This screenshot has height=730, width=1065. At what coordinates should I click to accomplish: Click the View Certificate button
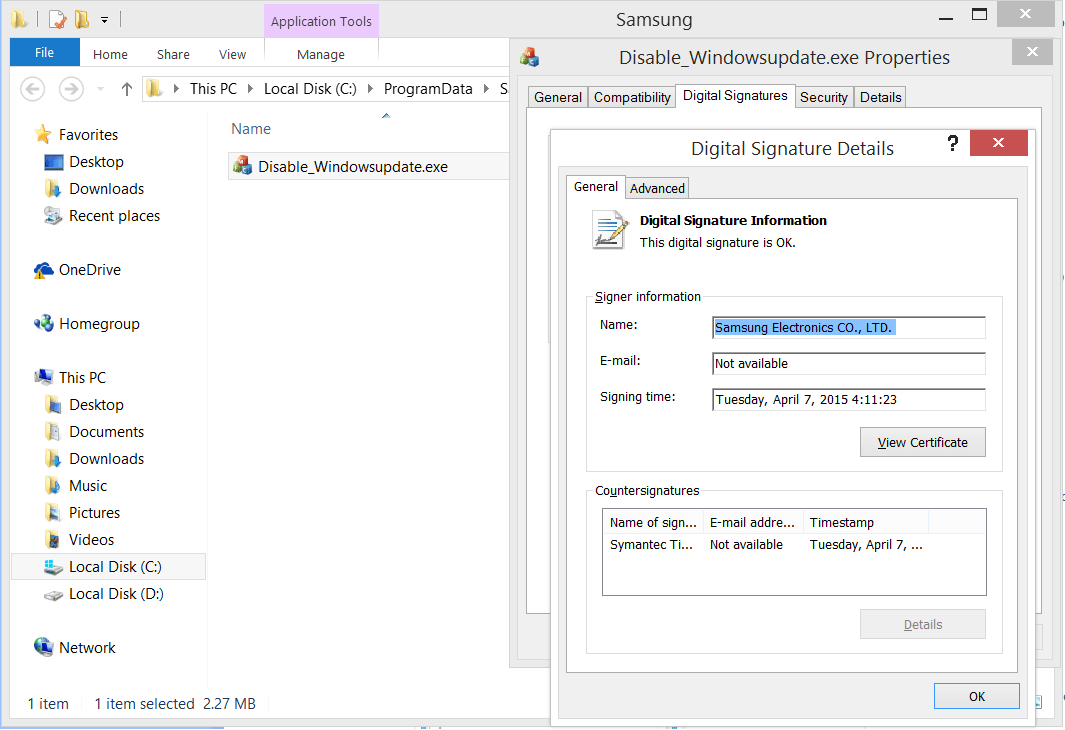pyautogui.click(x=922, y=442)
